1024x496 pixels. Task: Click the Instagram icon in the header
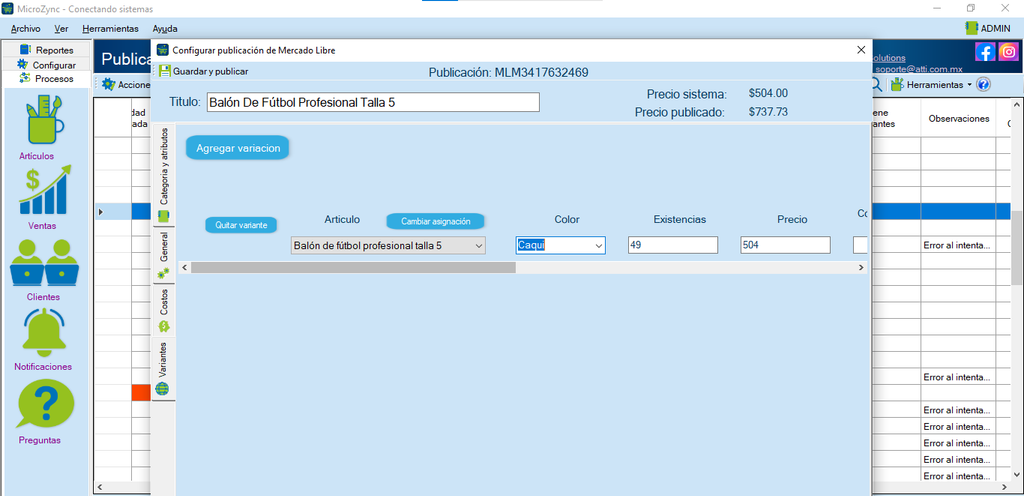pos(1008,52)
